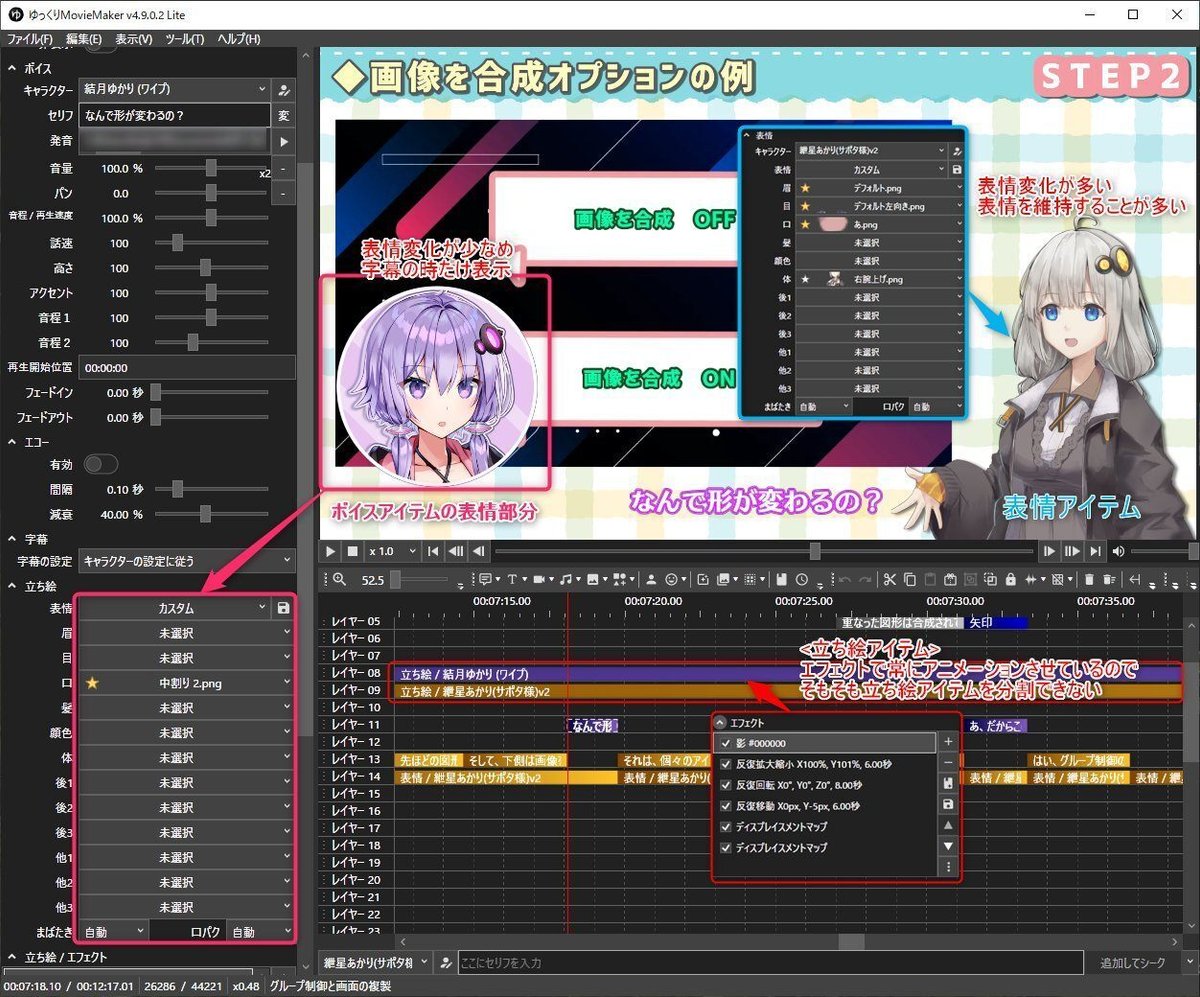Uncheck the 反復移動 effect checkbox
Viewport: 1200px width, 997px height.
point(727,806)
